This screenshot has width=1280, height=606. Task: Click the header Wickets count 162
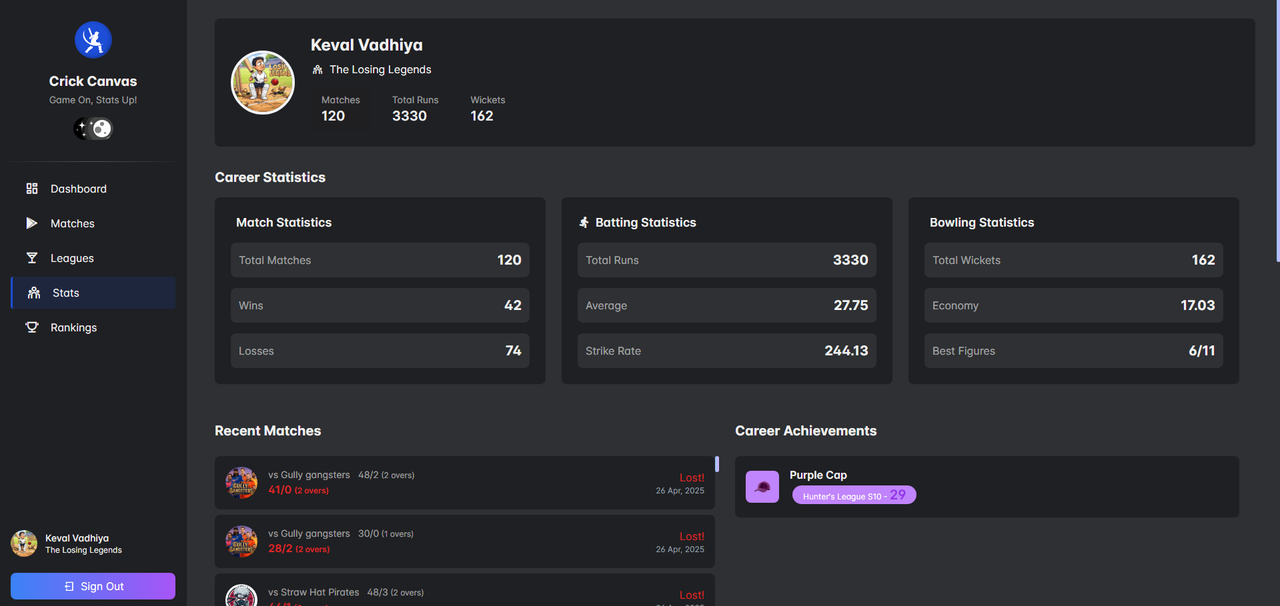[x=482, y=116]
